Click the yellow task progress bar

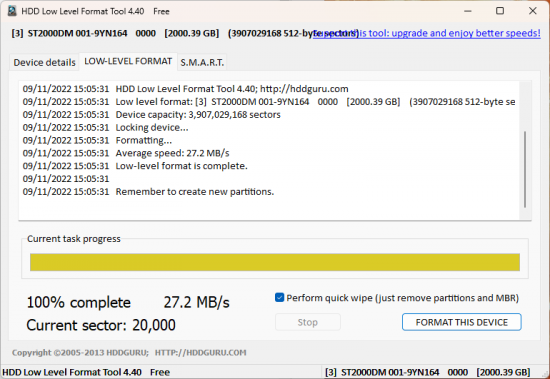tap(275, 262)
